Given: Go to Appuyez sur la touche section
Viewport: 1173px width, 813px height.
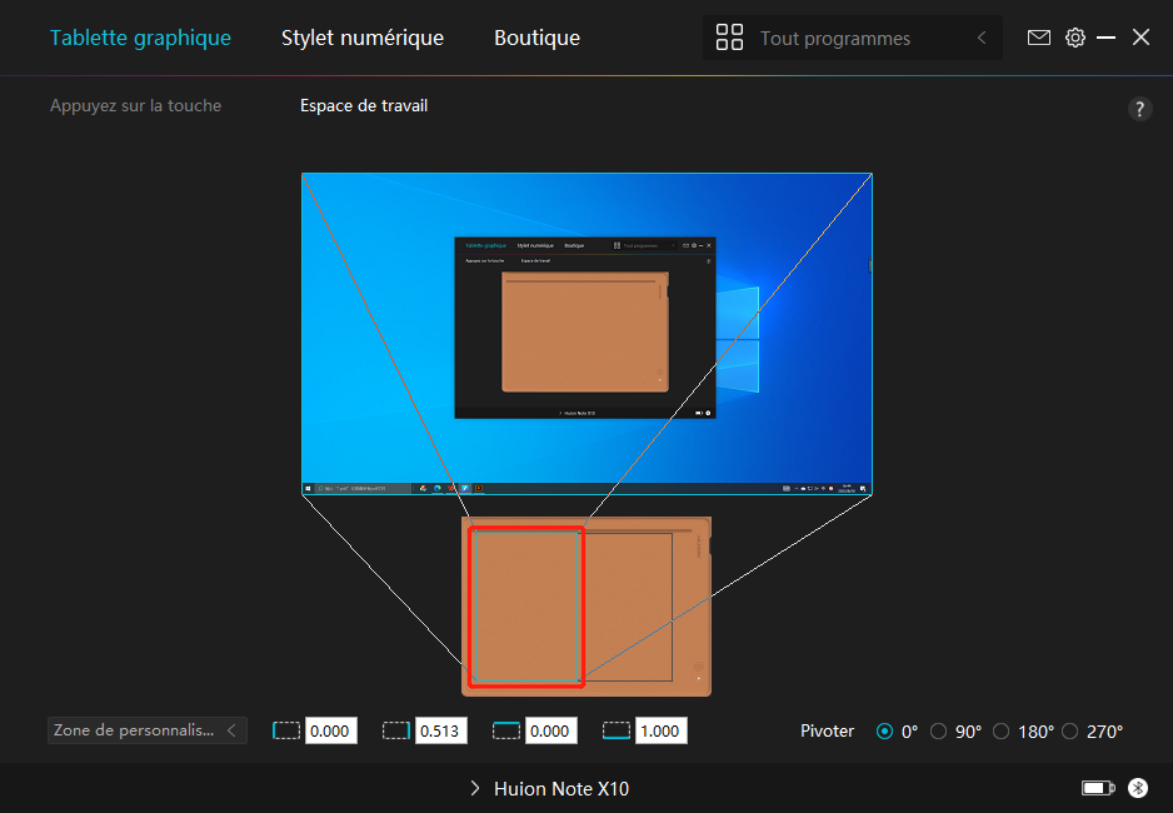Looking at the screenshot, I should coord(136,106).
